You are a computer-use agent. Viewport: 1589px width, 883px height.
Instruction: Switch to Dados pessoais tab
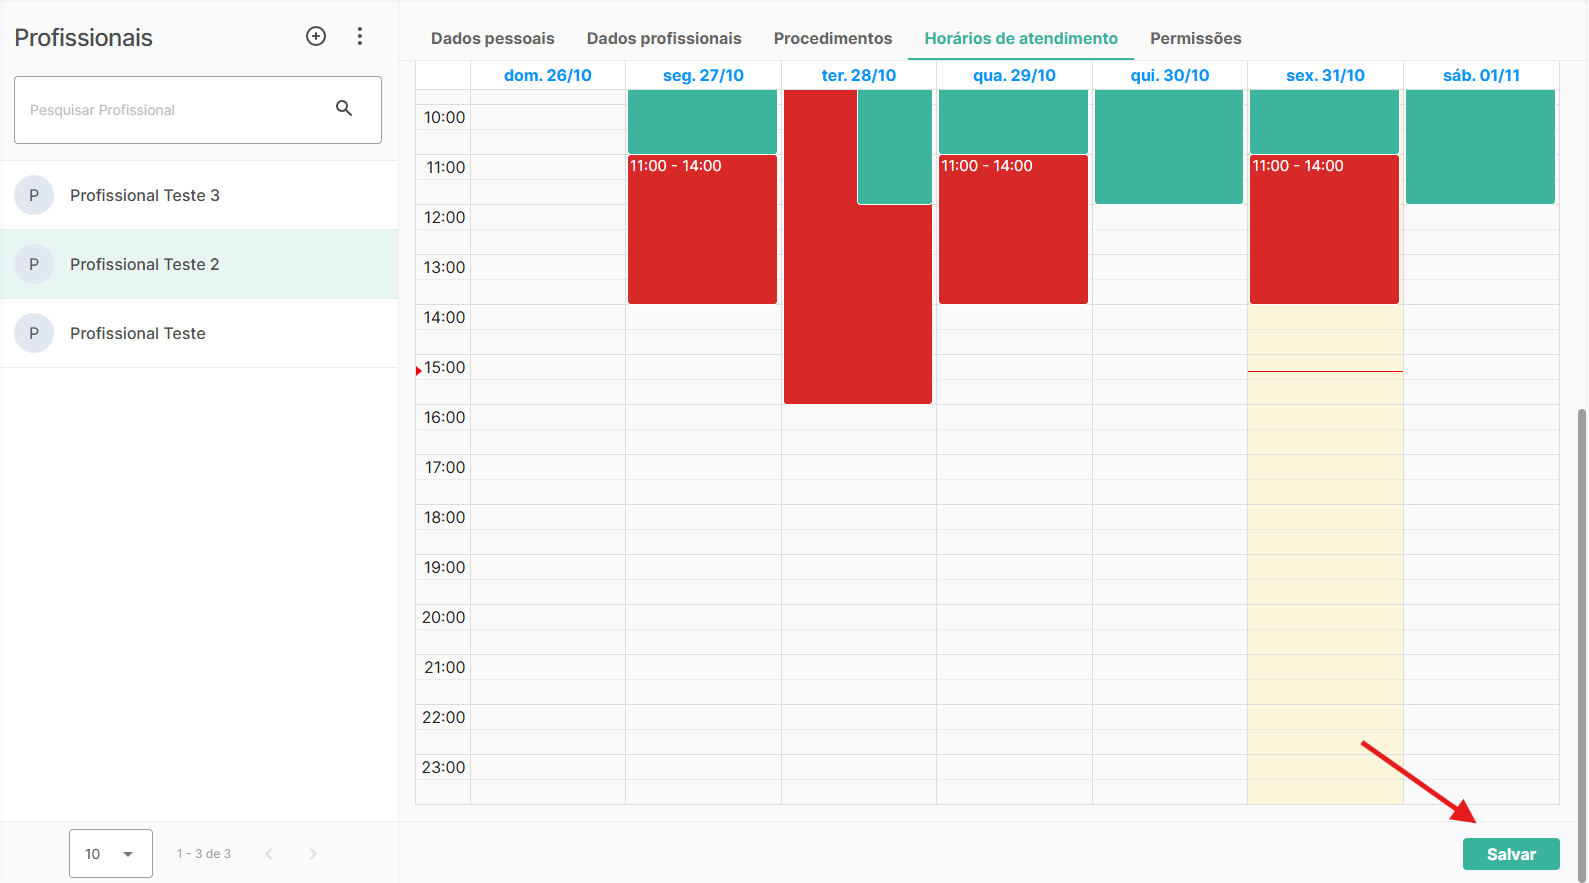tap(492, 39)
